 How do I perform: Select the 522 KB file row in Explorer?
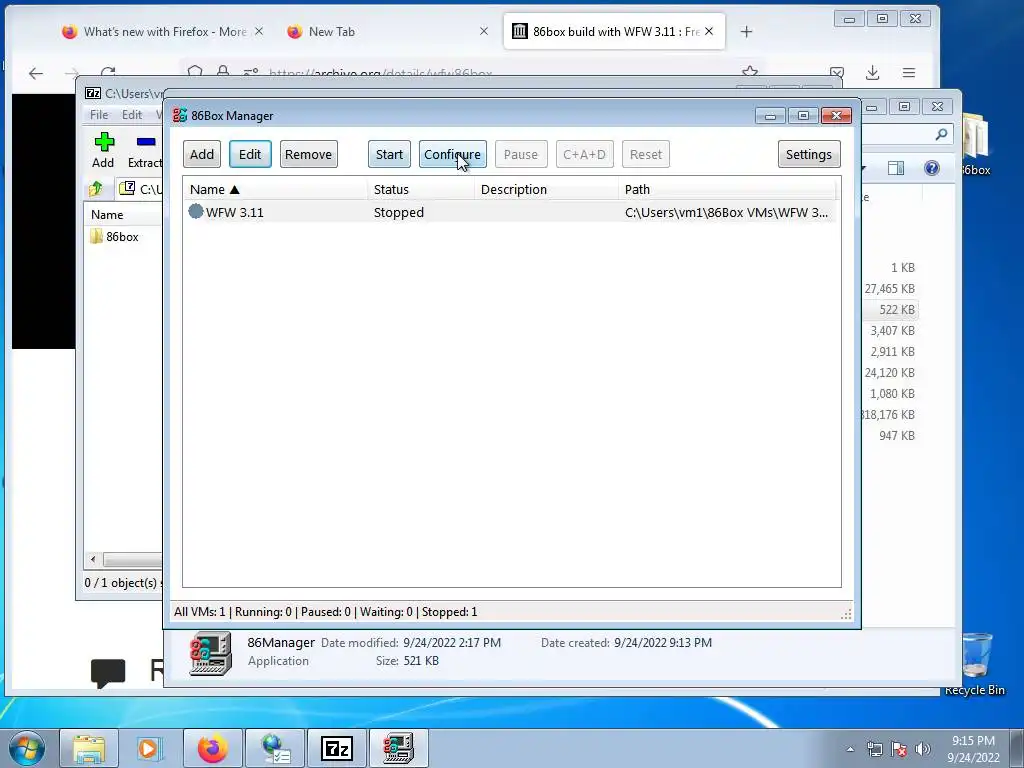pyautogui.click(x=889, y=310)
